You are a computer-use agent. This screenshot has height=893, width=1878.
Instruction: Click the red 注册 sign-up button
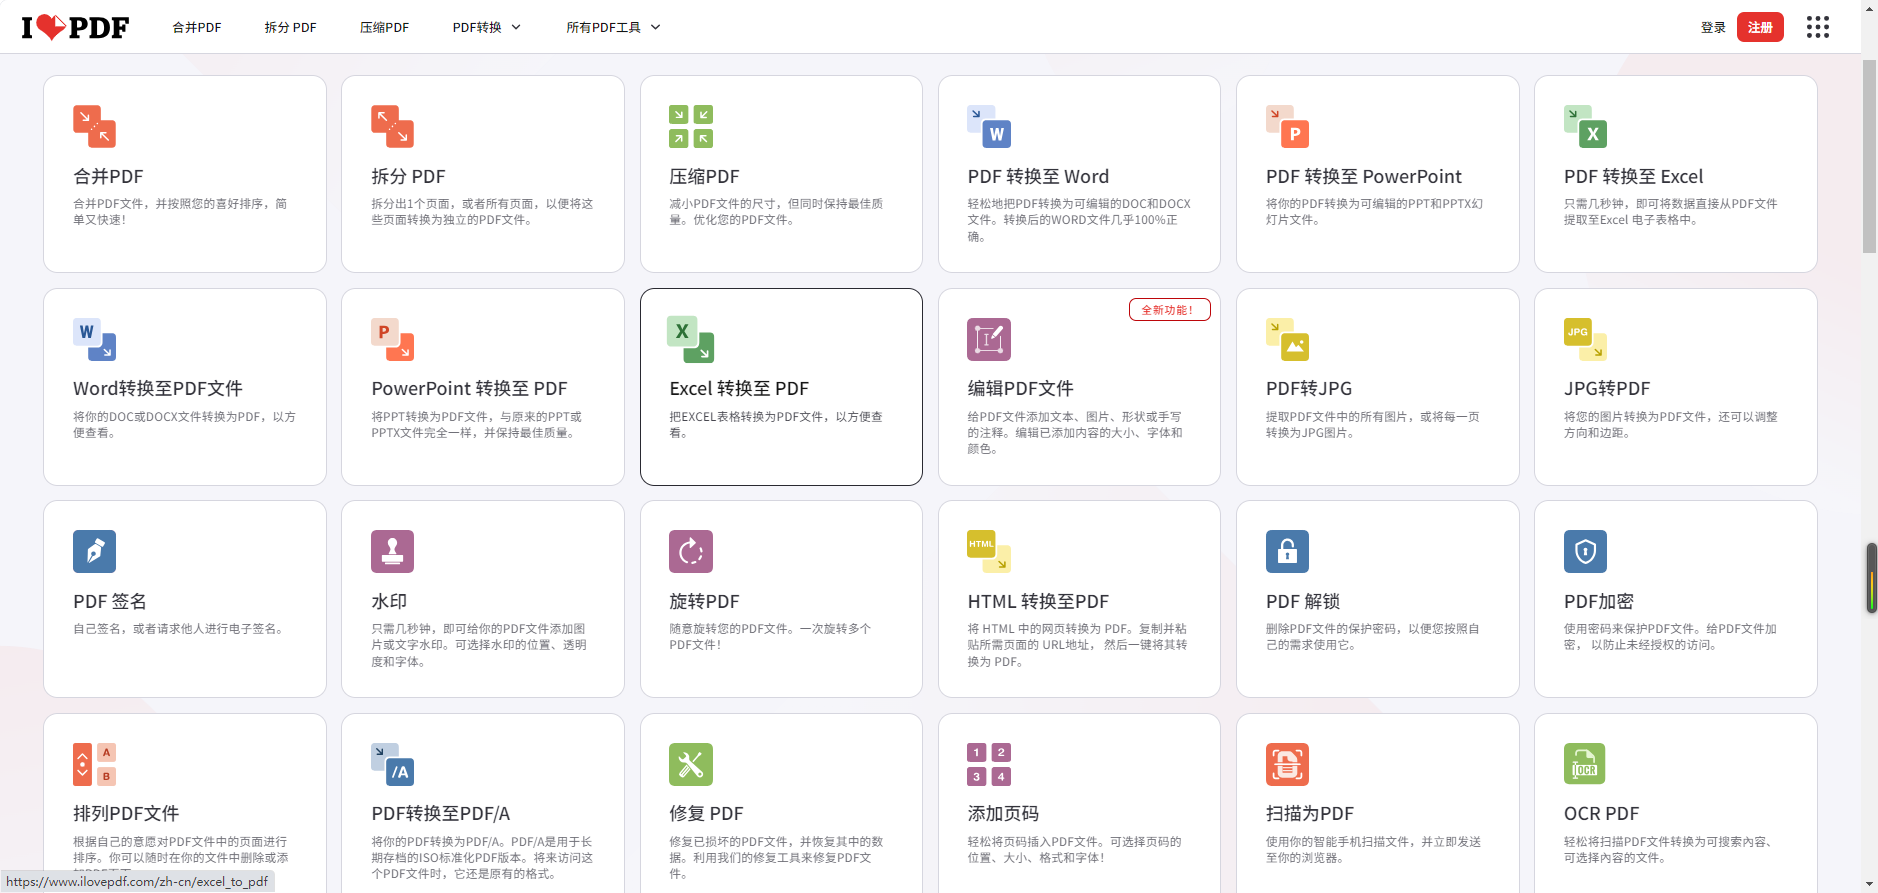[x=1759, y=27]
